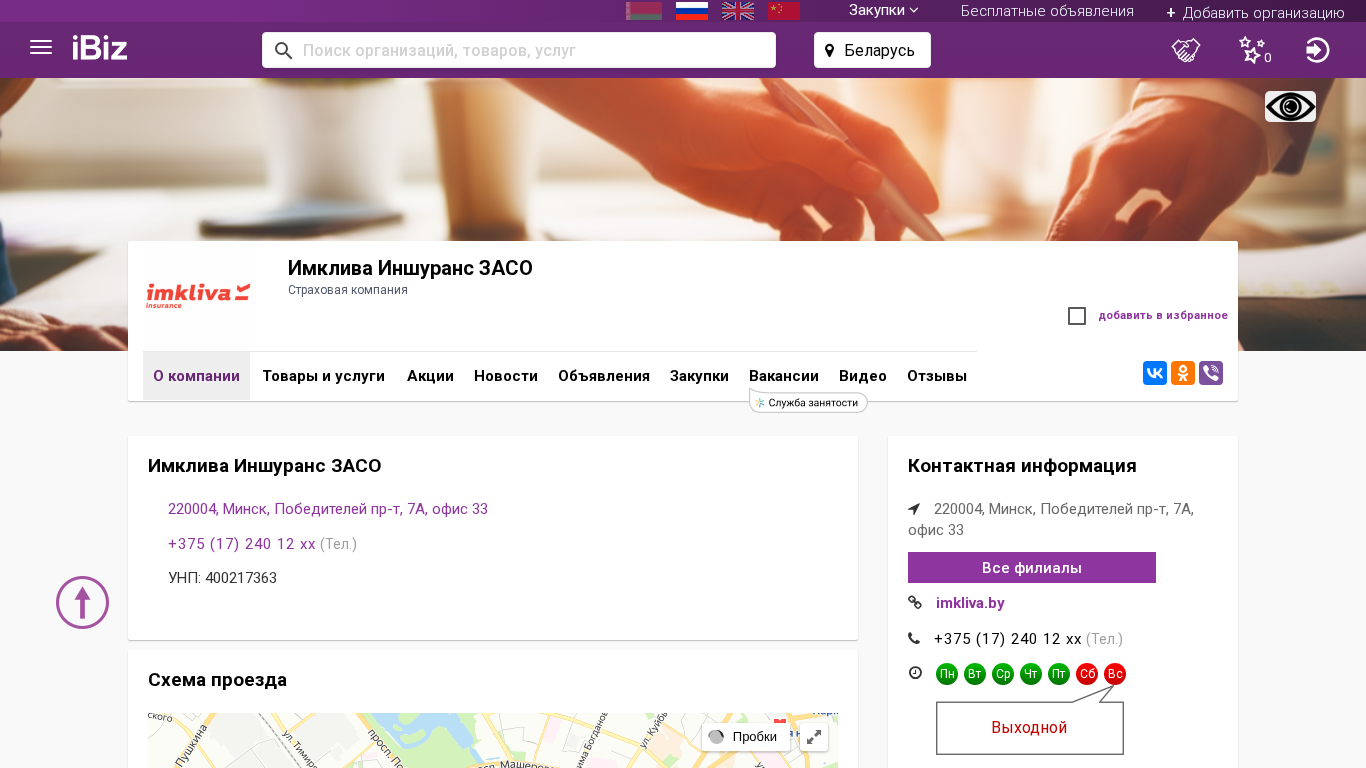Viewport: 1366px width, 768px height.
Task: Check the add to favorites checkbox
Action: (1077, 316)
